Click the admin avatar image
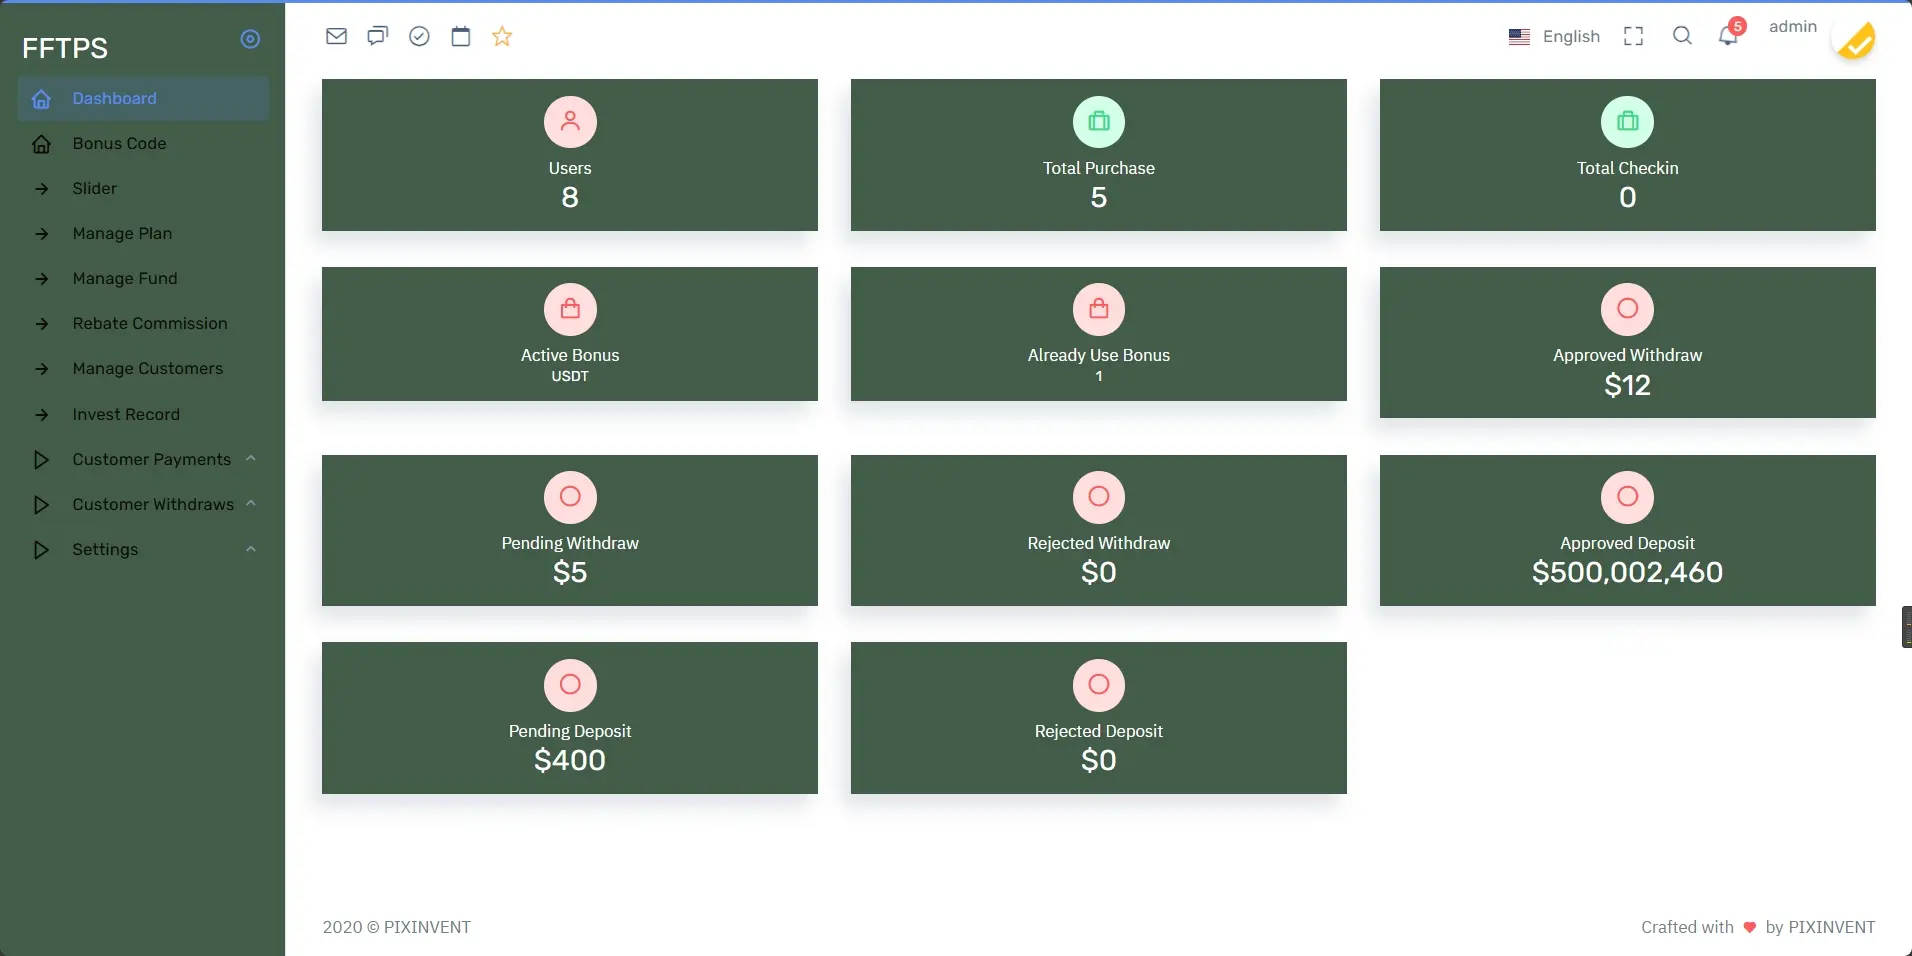 click(x=1854, y=40)
